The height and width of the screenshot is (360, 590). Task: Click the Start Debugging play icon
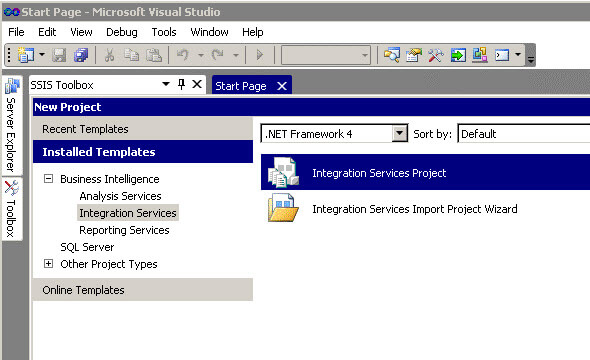tap(260, 55)
